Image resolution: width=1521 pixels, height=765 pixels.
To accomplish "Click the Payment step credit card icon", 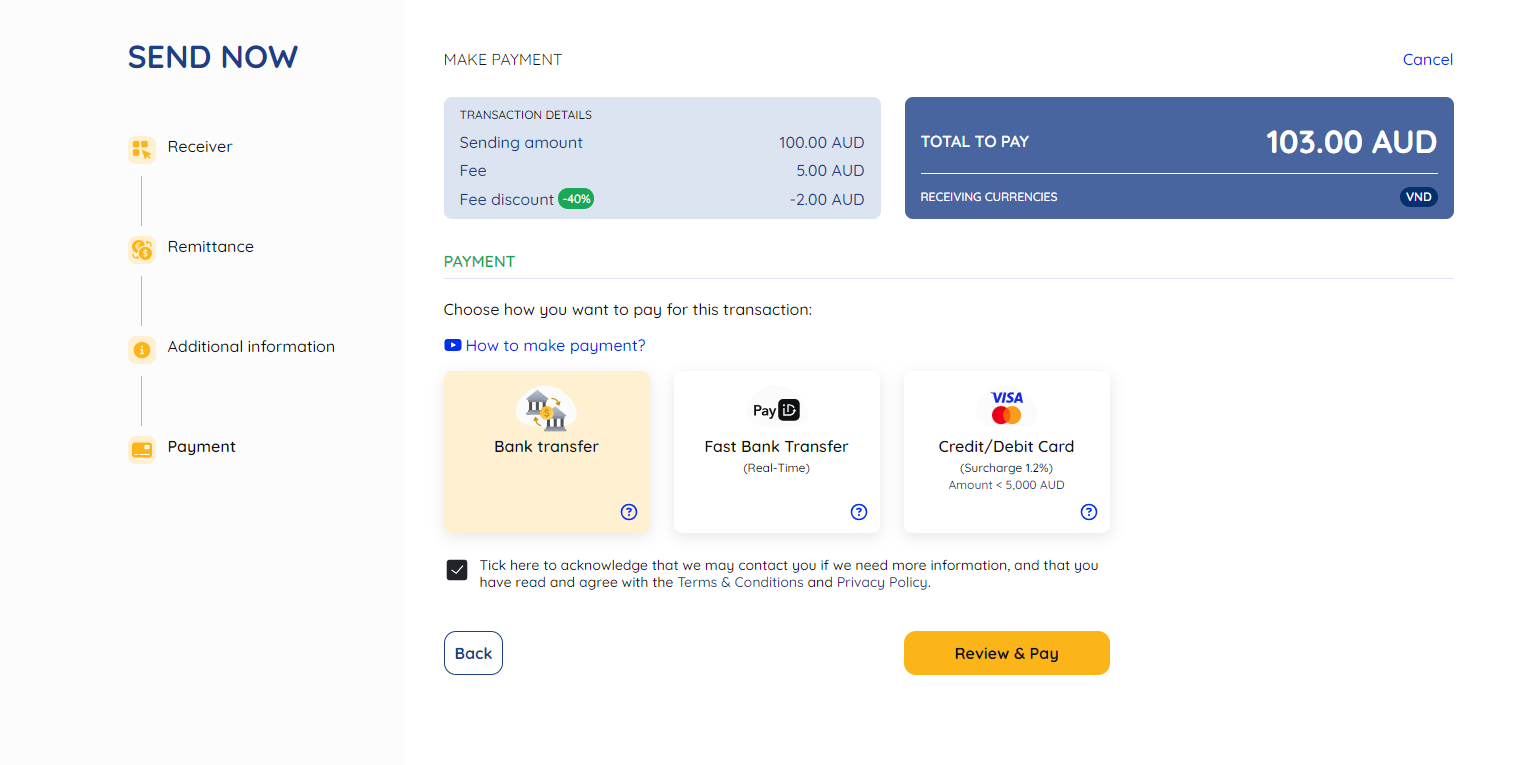I will [141, 447].
